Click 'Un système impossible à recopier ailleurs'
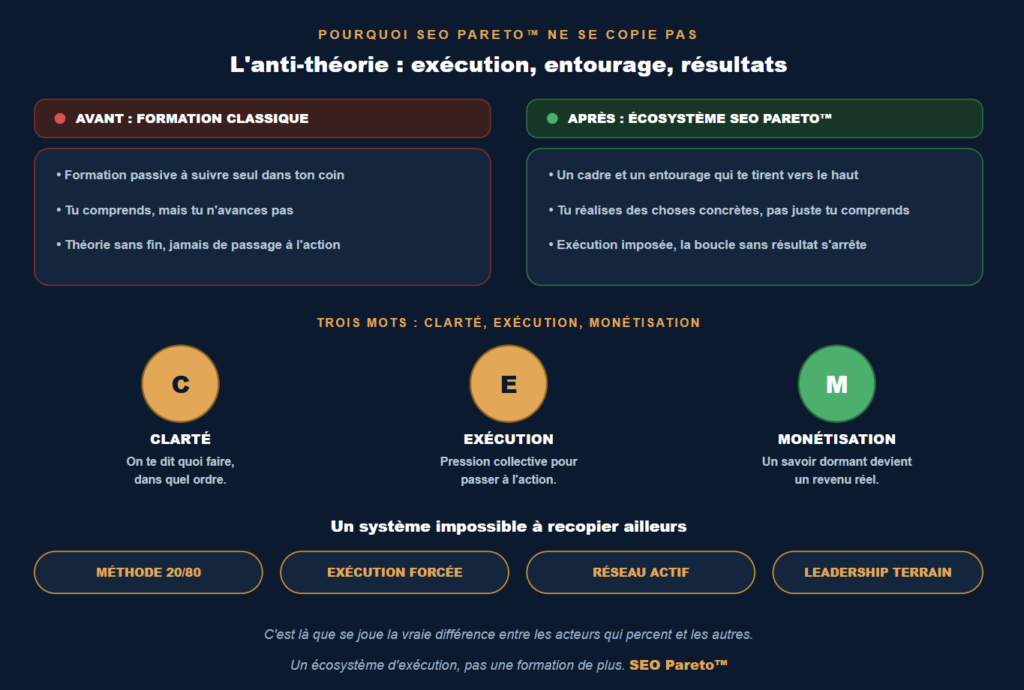Image resolution: width=1024 pixels, height=690 pixels. tap(509, 527)
